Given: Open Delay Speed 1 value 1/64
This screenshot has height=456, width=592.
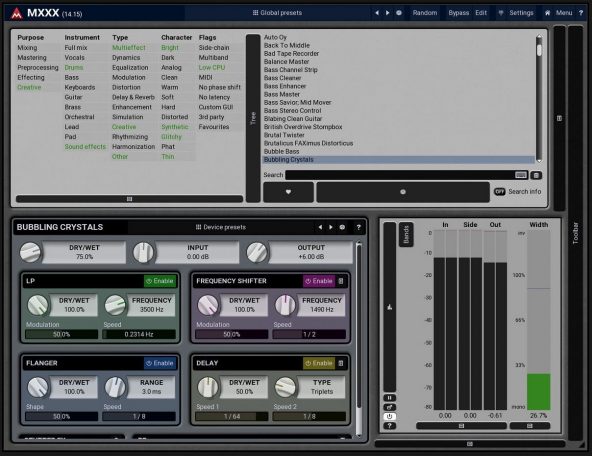Looking at the screenshot, I should pos(232,417).
